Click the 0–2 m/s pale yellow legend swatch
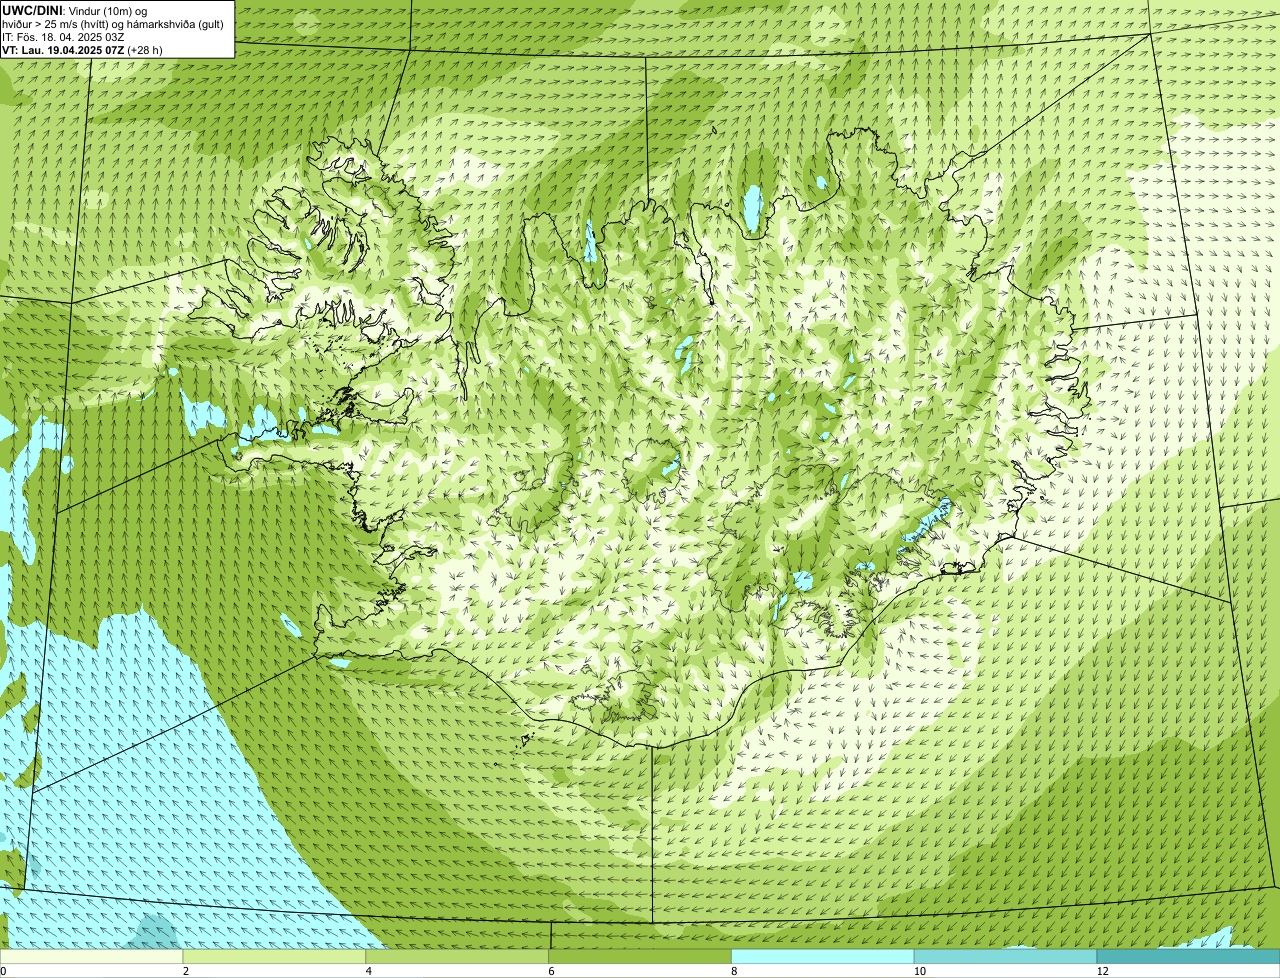Viewport: 1280px width, 978px height. (92, 956)
